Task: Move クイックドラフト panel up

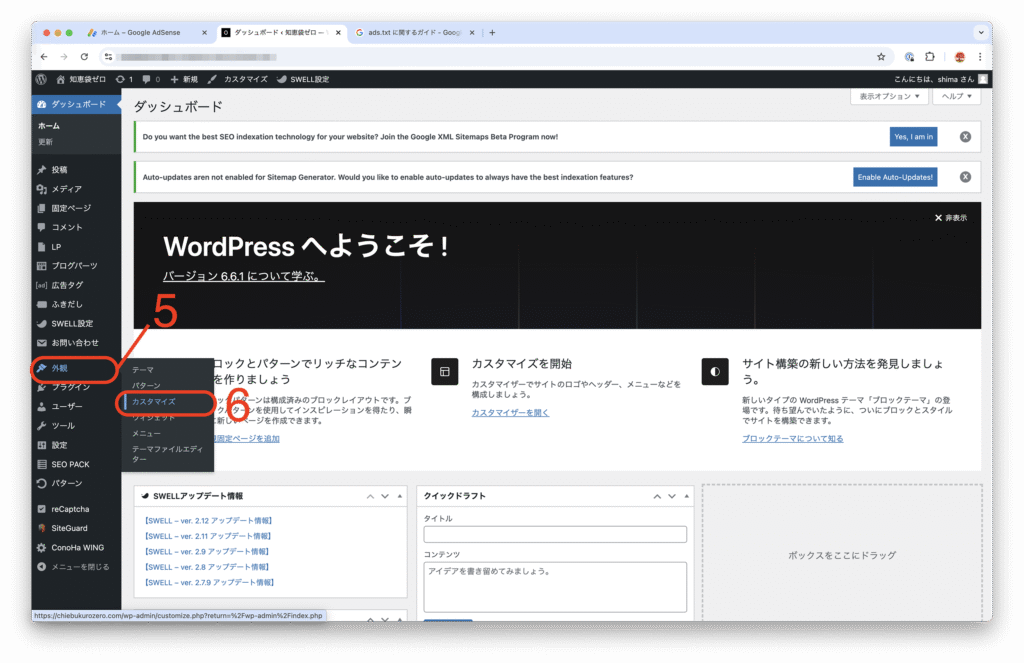Action: 657,496
